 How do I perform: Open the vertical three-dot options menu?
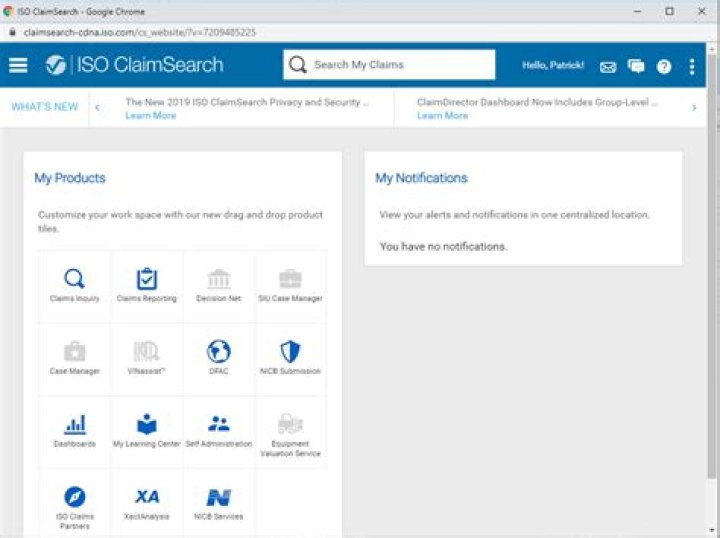tap(692, 67)
